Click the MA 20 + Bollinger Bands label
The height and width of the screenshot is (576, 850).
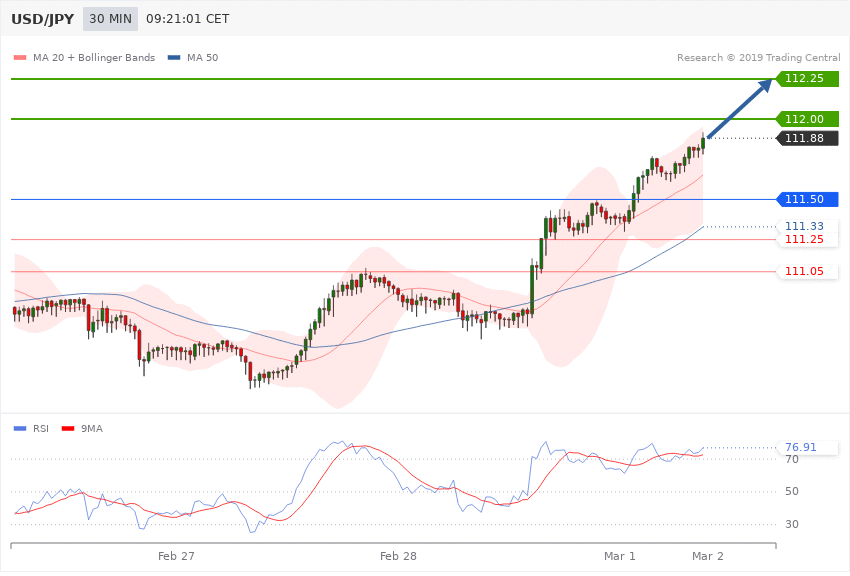pyautogui.click(x=94, y=57)
